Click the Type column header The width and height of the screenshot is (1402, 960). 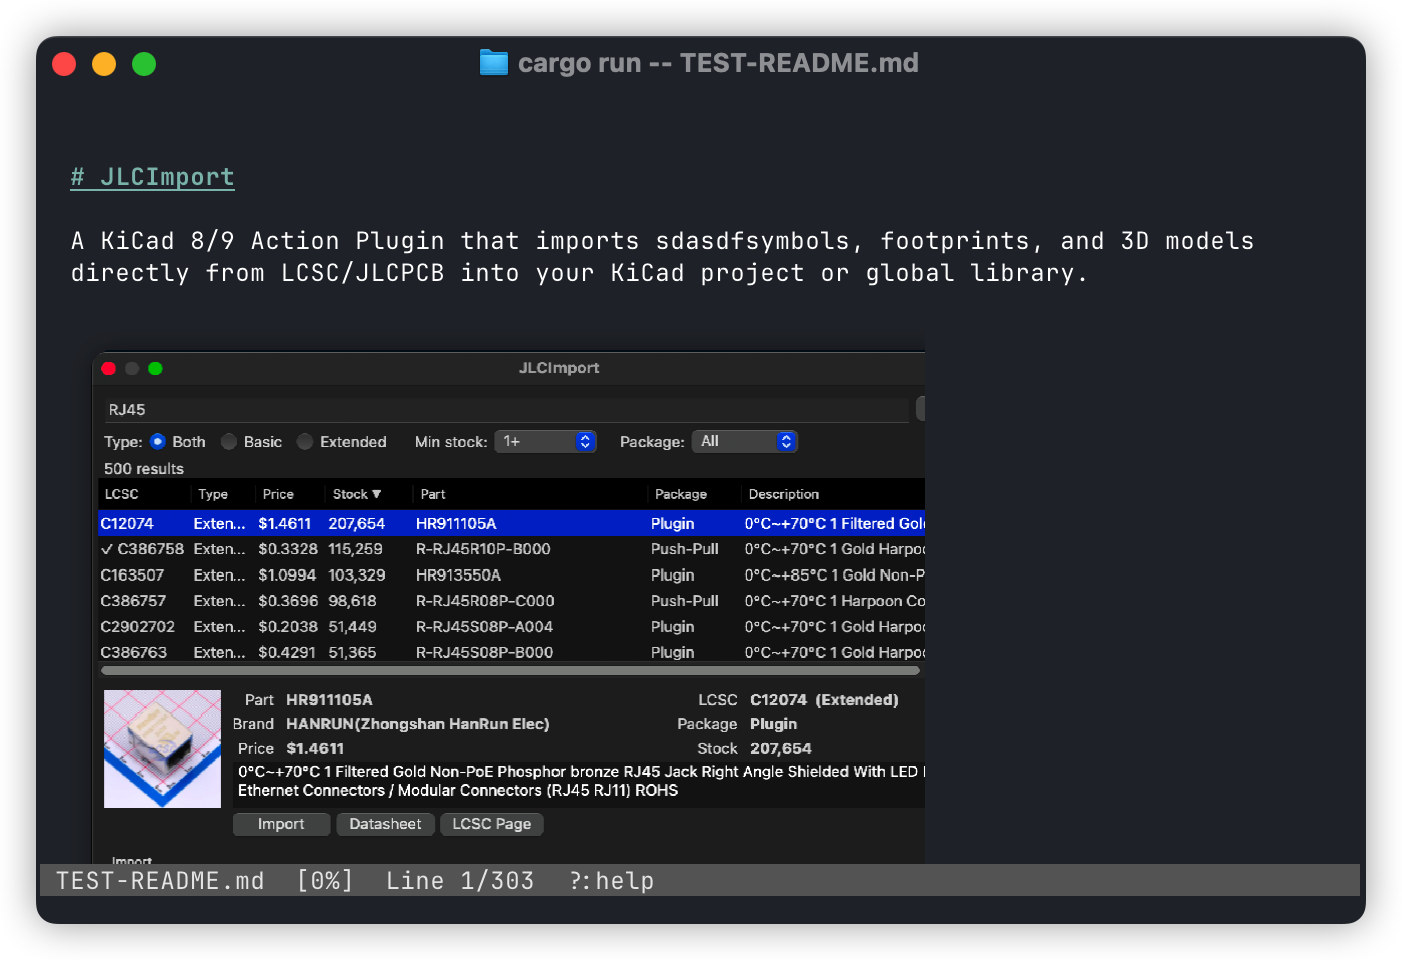[213, 494]
